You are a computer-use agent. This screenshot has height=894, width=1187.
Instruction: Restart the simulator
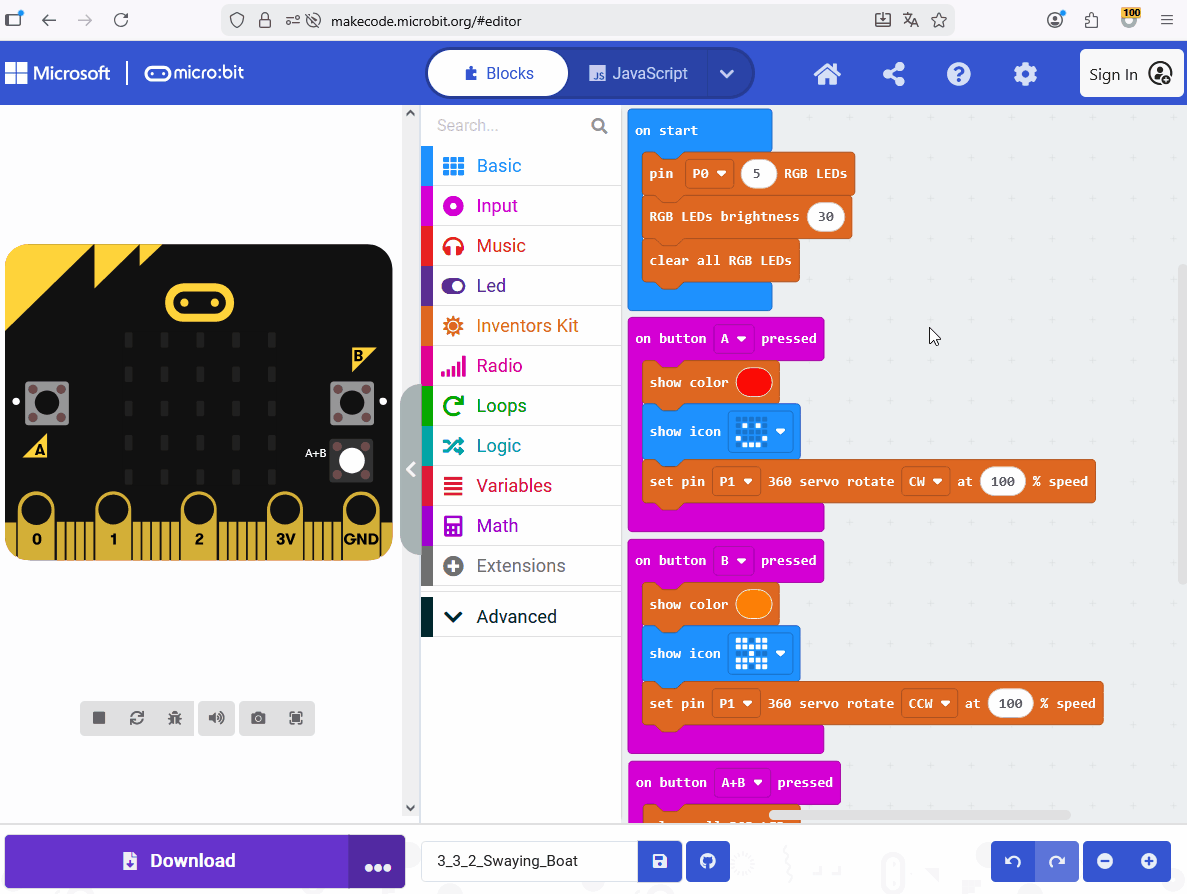coord(137,718)
